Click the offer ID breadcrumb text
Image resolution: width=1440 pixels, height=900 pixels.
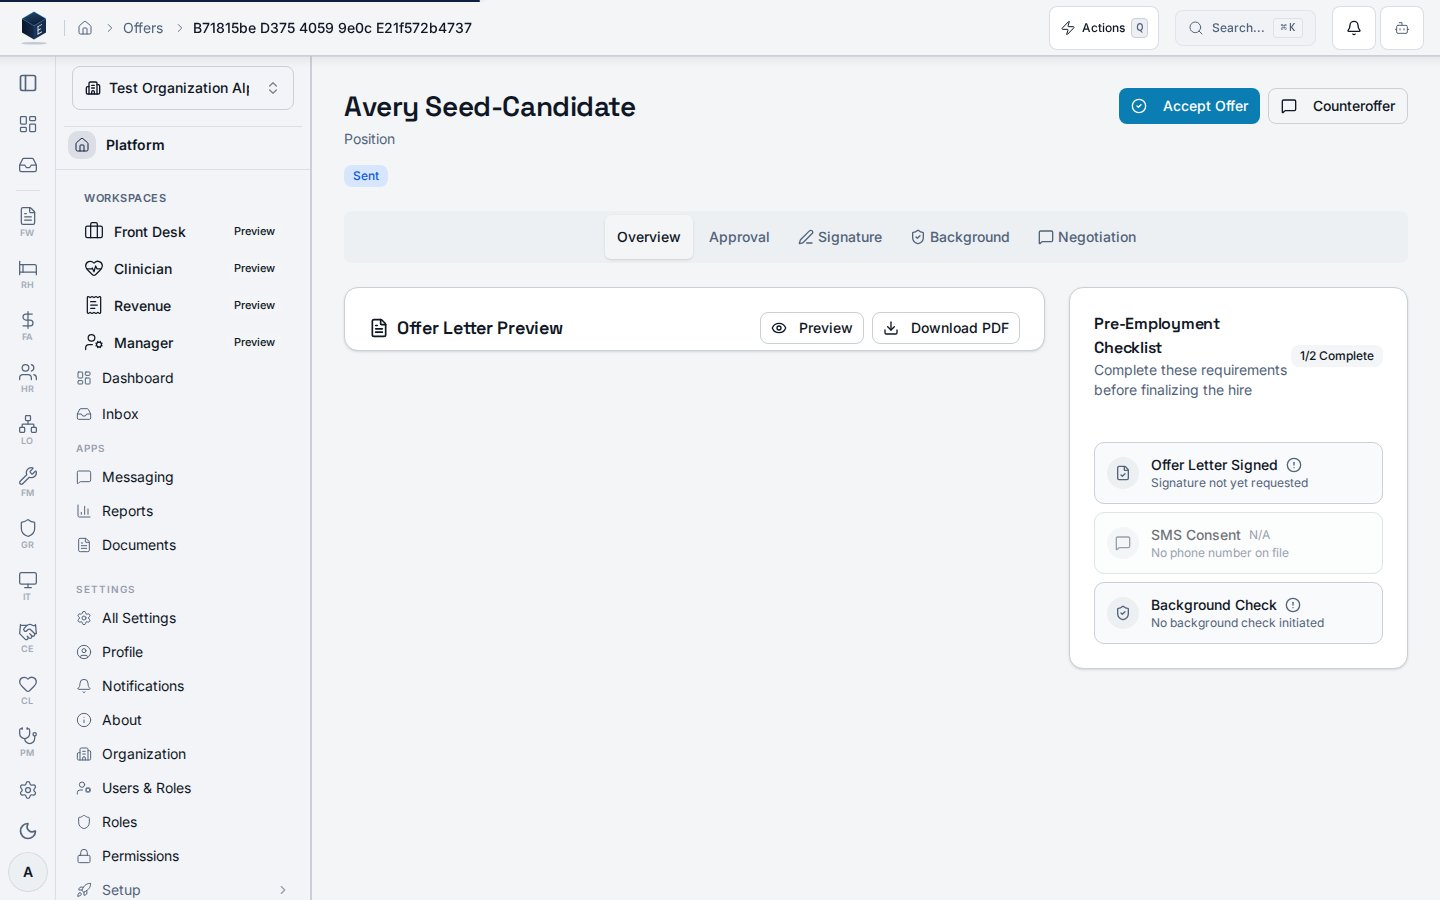tap(332, 28)
